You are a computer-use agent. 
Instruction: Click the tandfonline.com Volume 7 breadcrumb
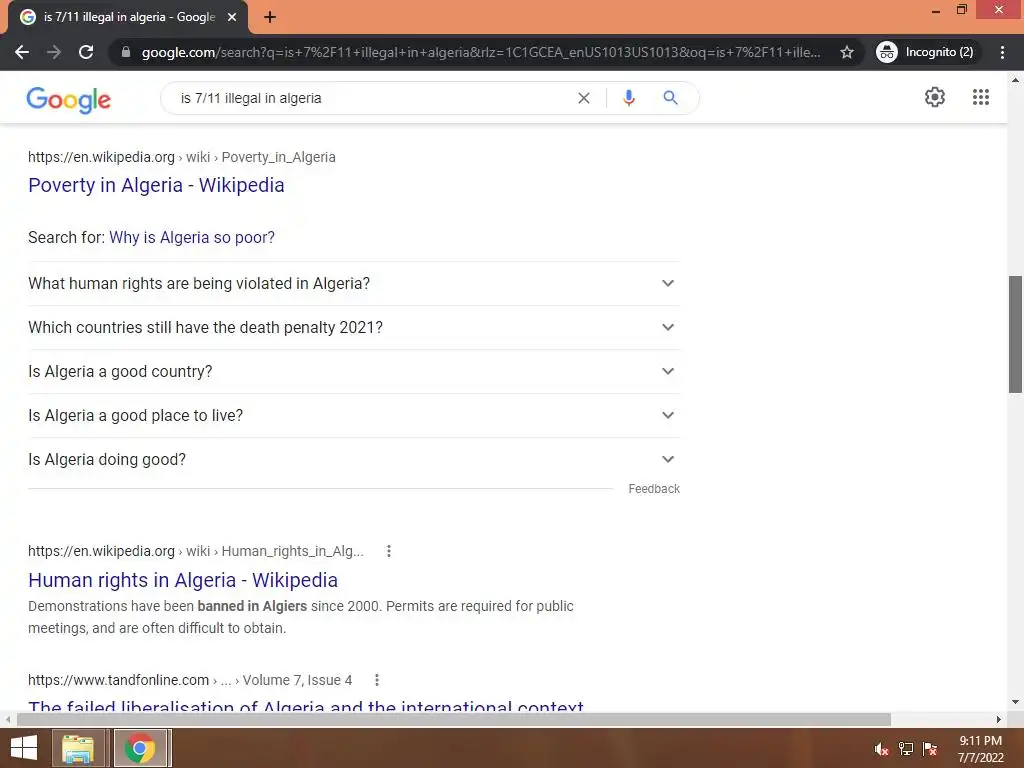tap(190, 680)
